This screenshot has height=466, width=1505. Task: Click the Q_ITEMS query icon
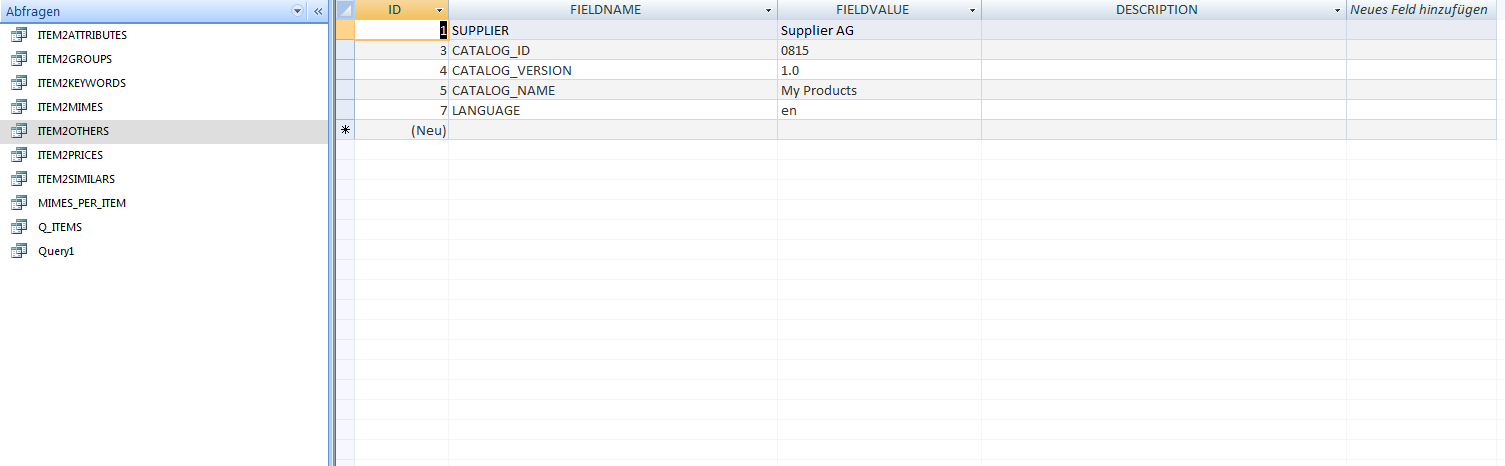pyautogui.click(x=18, y=227)
